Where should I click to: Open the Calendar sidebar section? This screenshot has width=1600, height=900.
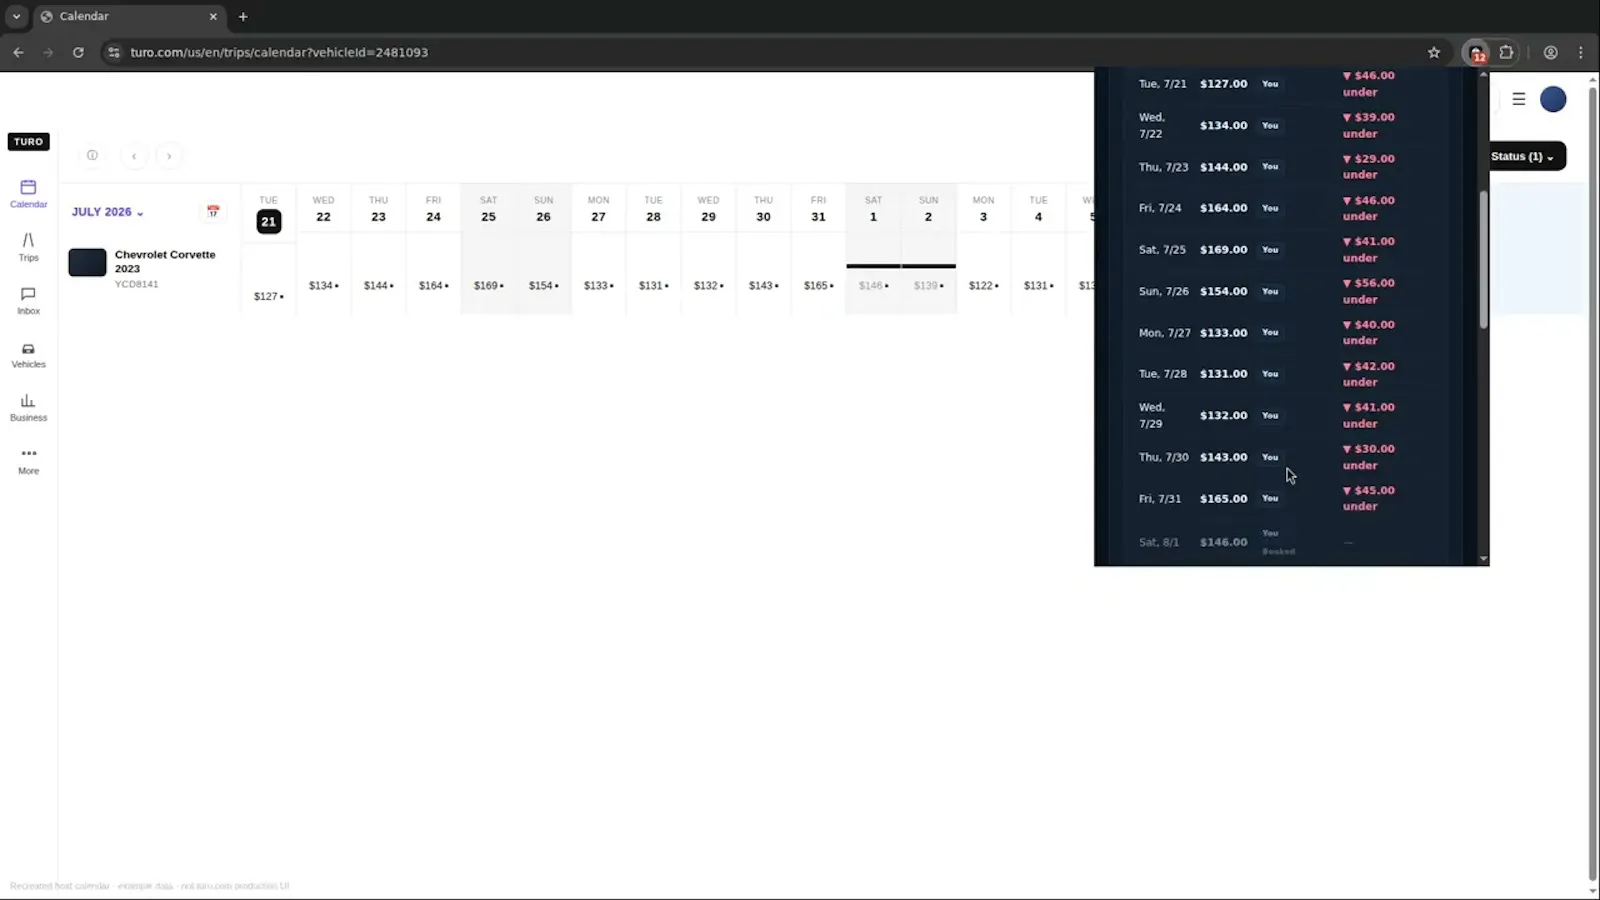pos(28,194)
